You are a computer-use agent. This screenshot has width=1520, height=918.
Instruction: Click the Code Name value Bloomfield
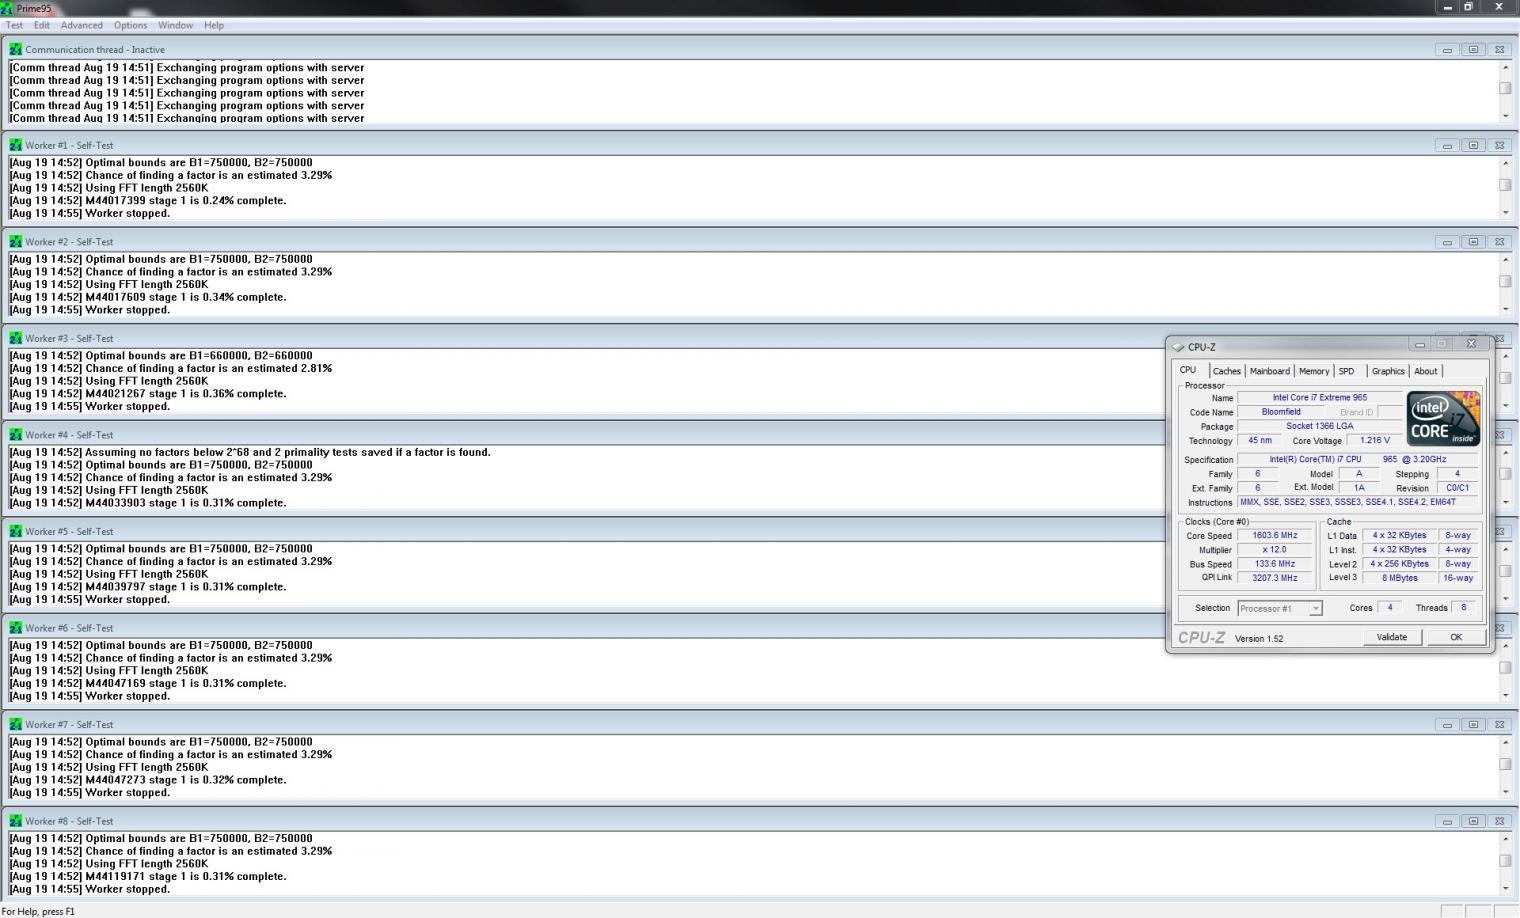[1281, 412]
